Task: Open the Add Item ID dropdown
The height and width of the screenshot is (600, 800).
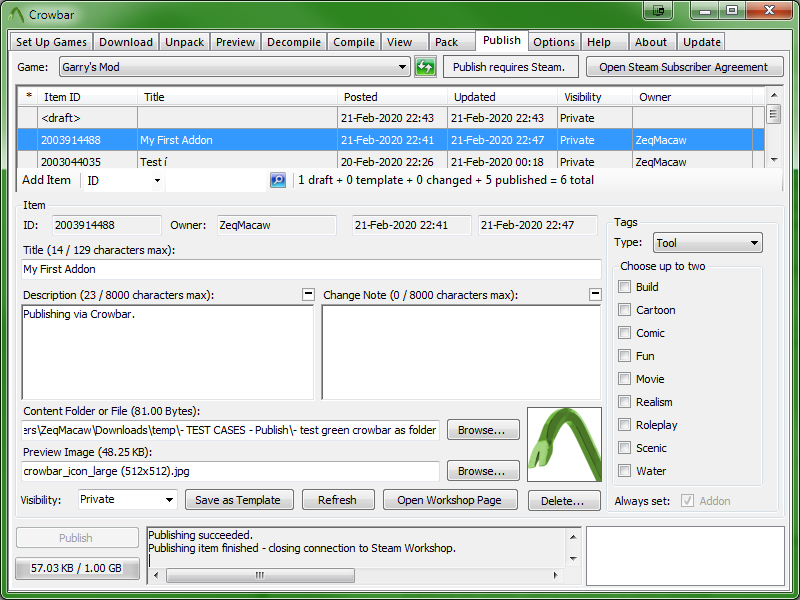Action: (123, 181)
